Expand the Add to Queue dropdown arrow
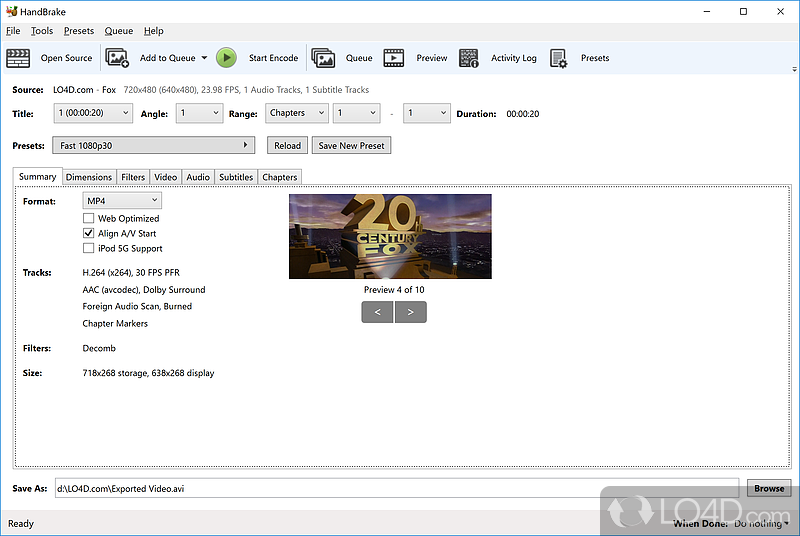Image resolution: width=800 pixels, height=536 pixels. pyautogui.click(x=204, y=58)
